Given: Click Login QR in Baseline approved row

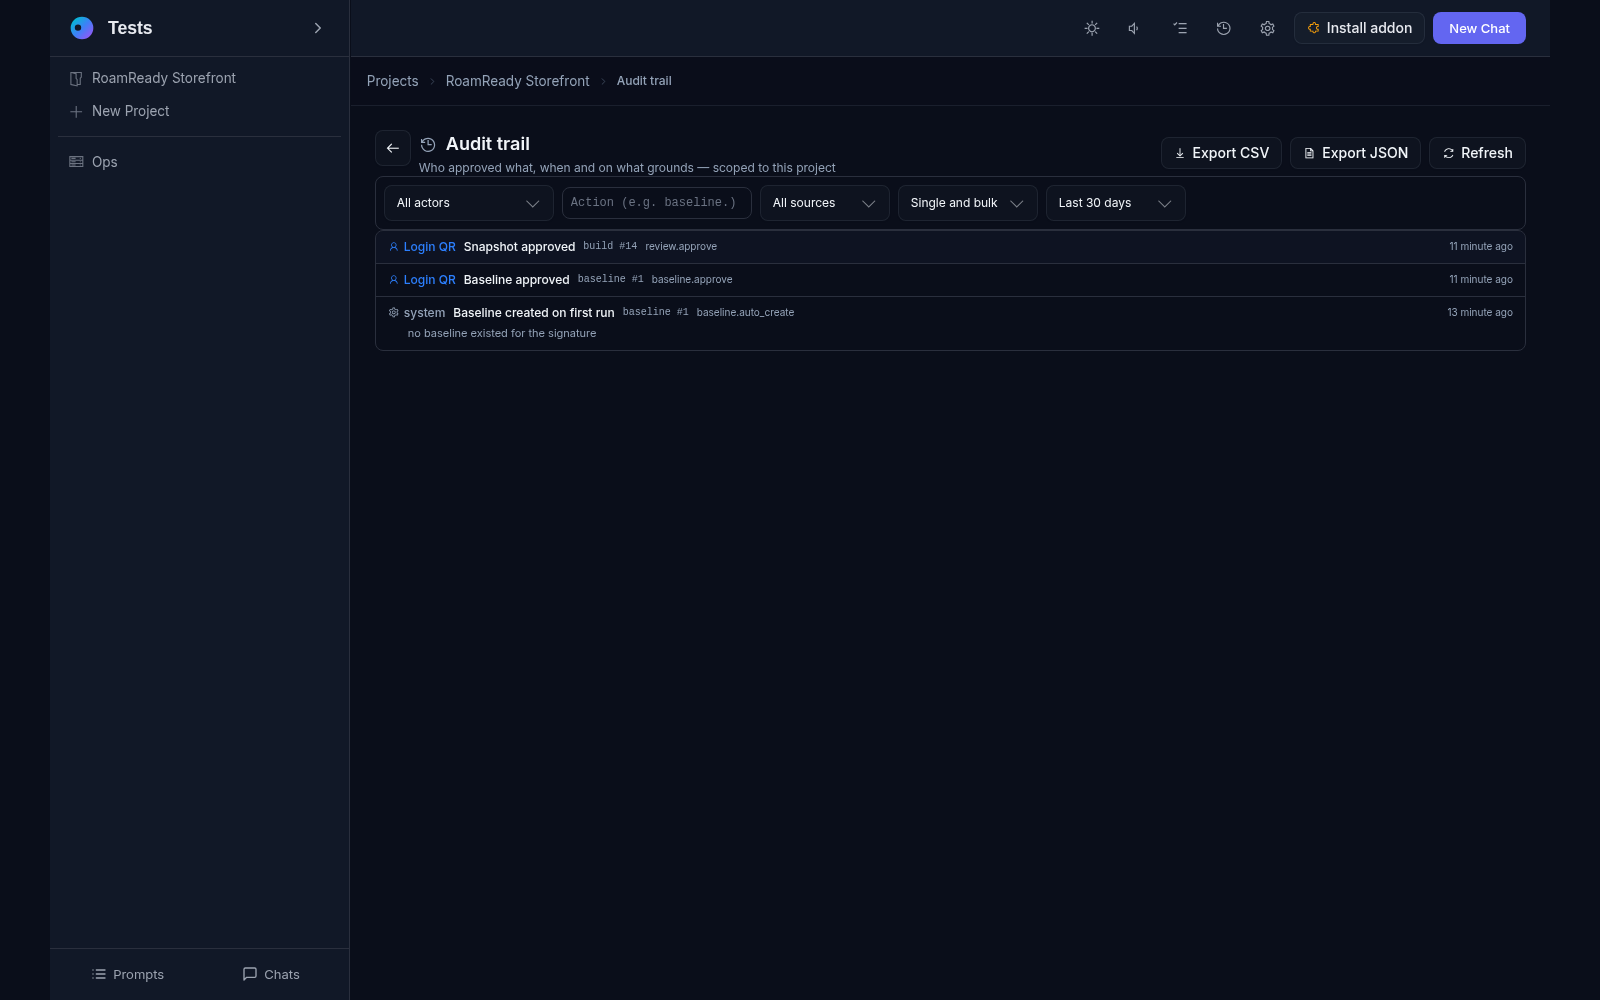Looking at the screenshot, I should 429,280.
